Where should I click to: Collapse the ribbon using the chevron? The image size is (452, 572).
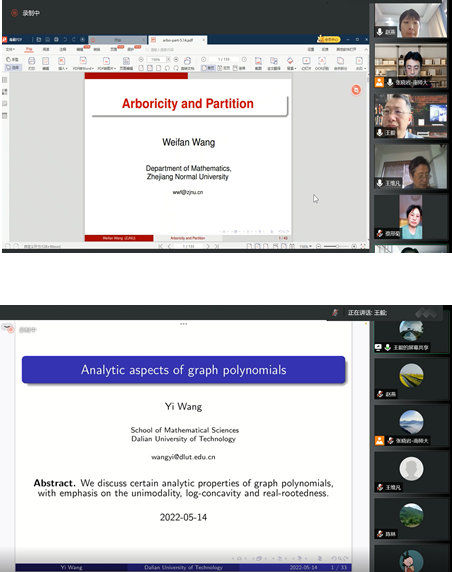(366, 49)
